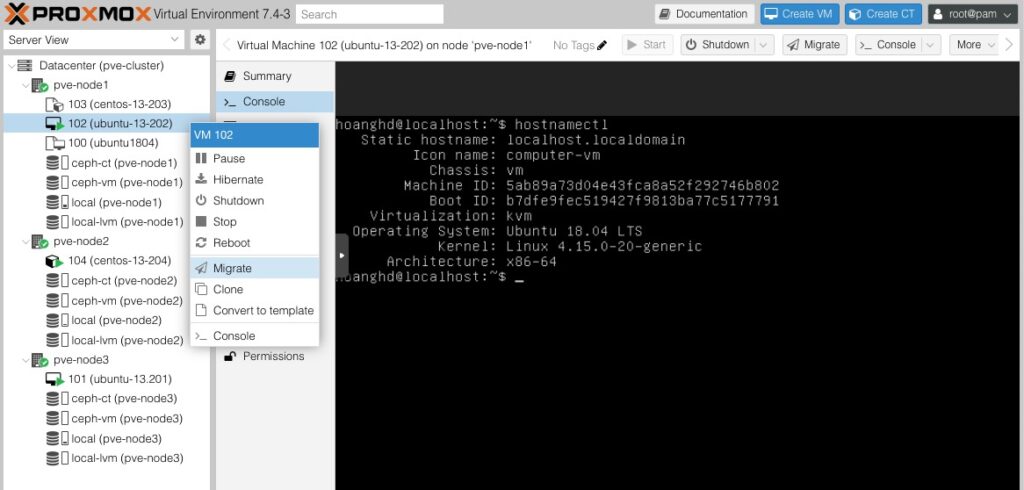Click the ceph-ct (pve-node1) storage icon

click(57, 163)
